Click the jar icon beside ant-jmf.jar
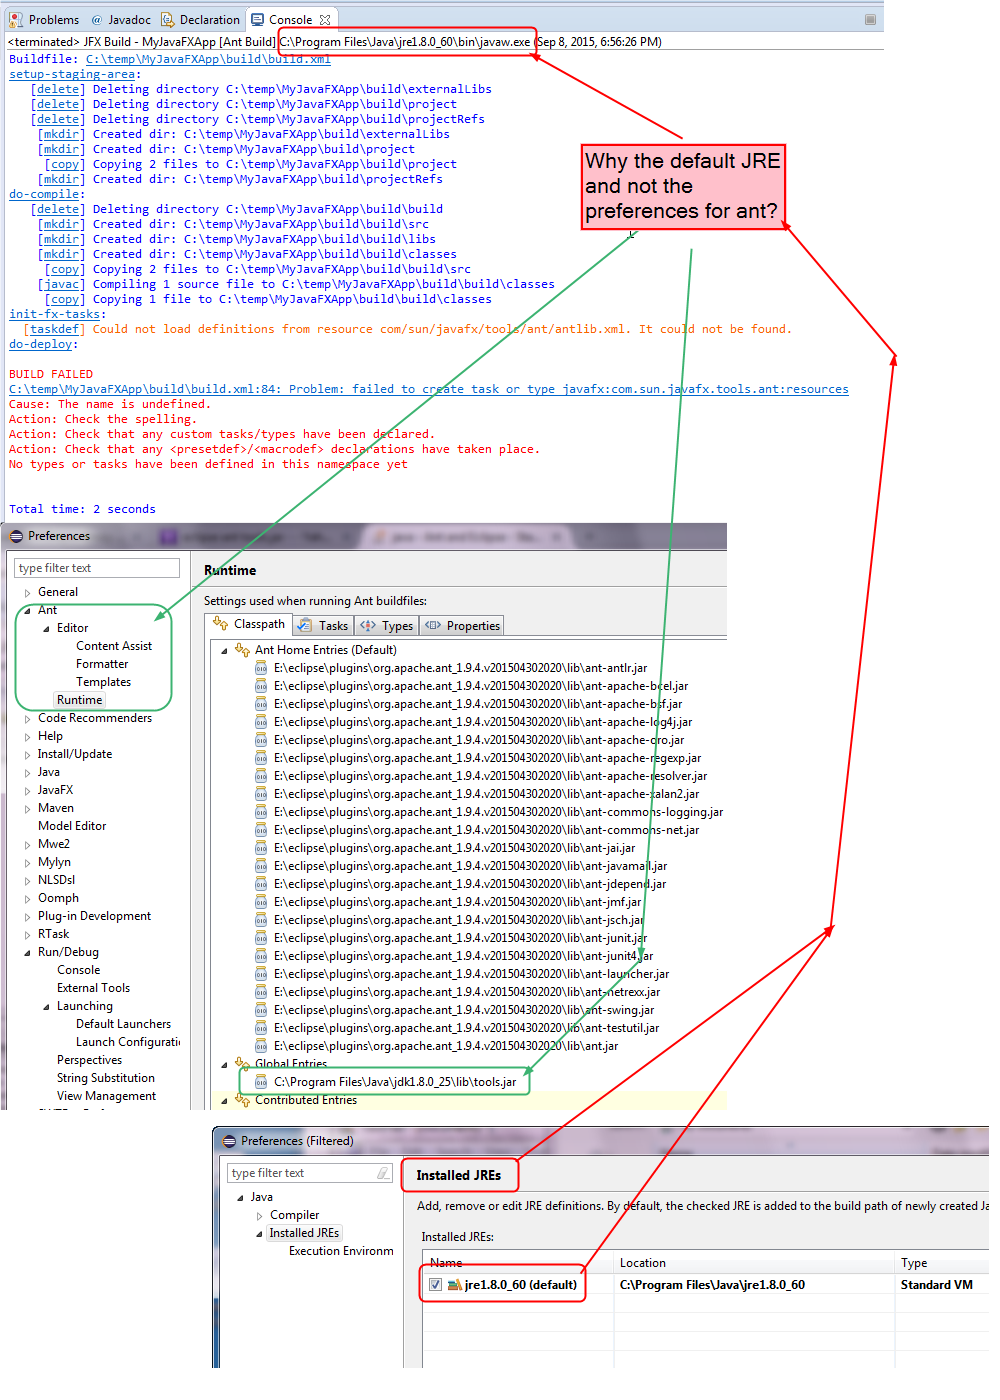Image resolution: width=1000 pixels, height=1400 pixels. (x=261, y=902)
